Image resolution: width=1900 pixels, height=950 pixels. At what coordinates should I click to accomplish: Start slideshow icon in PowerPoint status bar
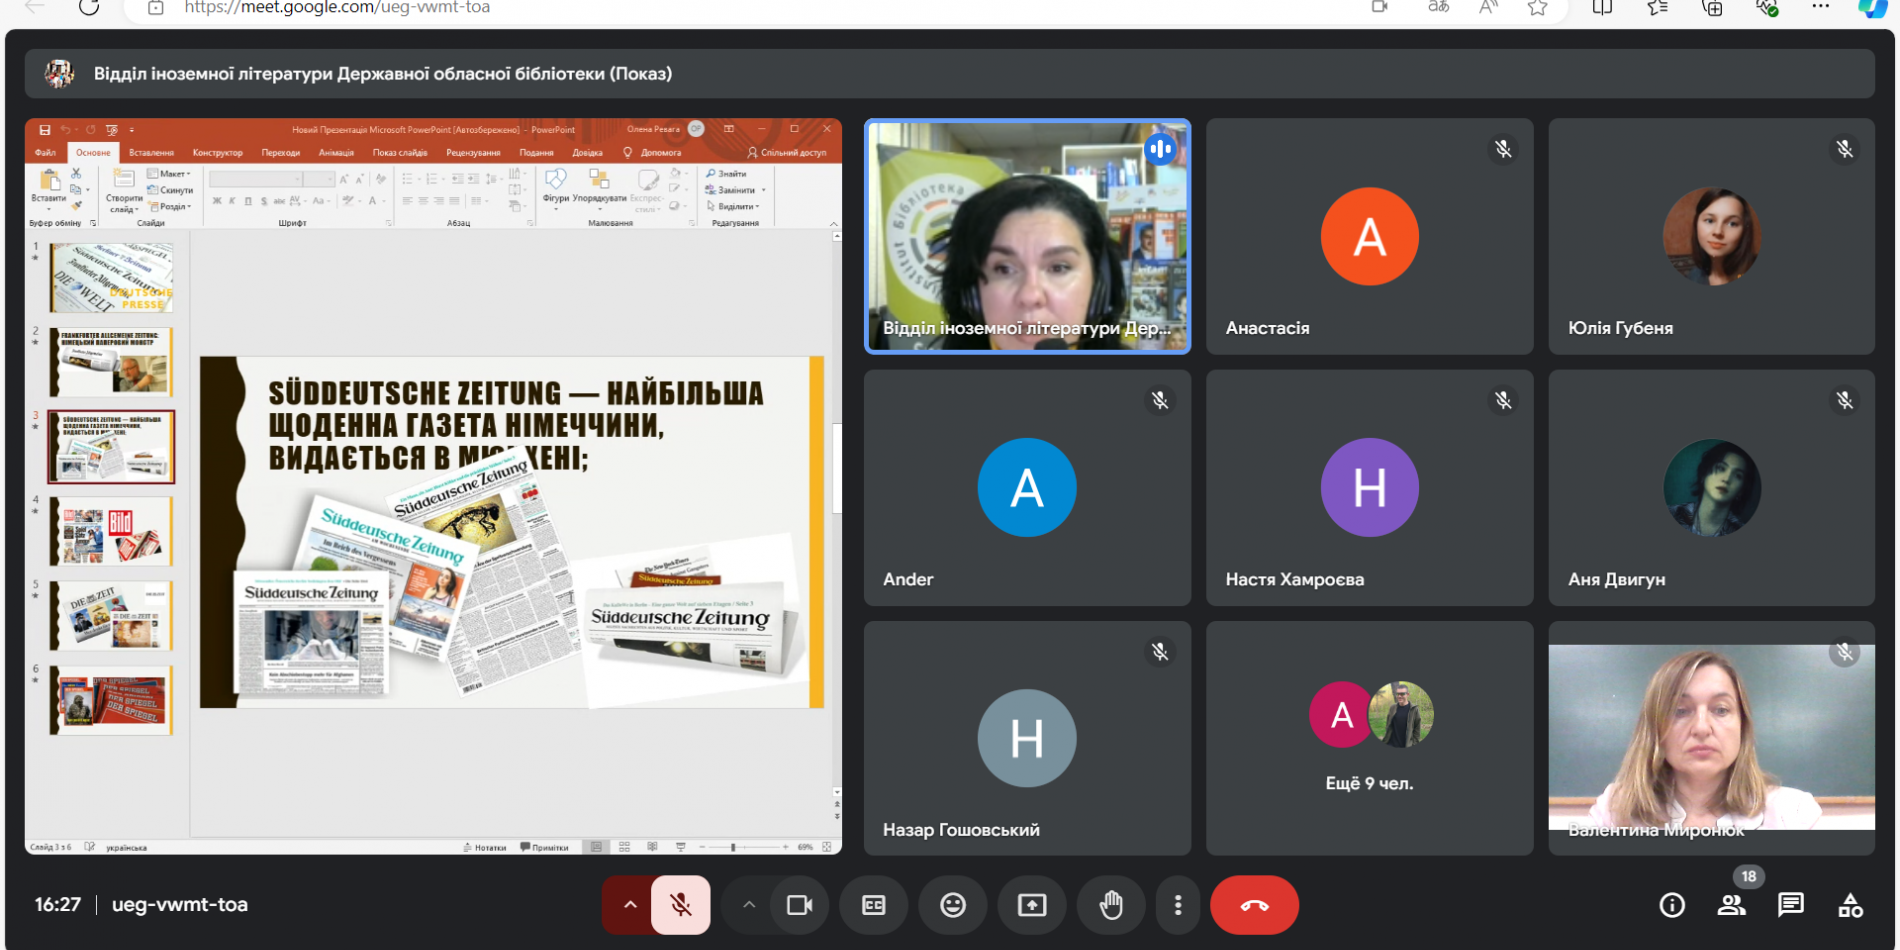(x=681, y=847)
